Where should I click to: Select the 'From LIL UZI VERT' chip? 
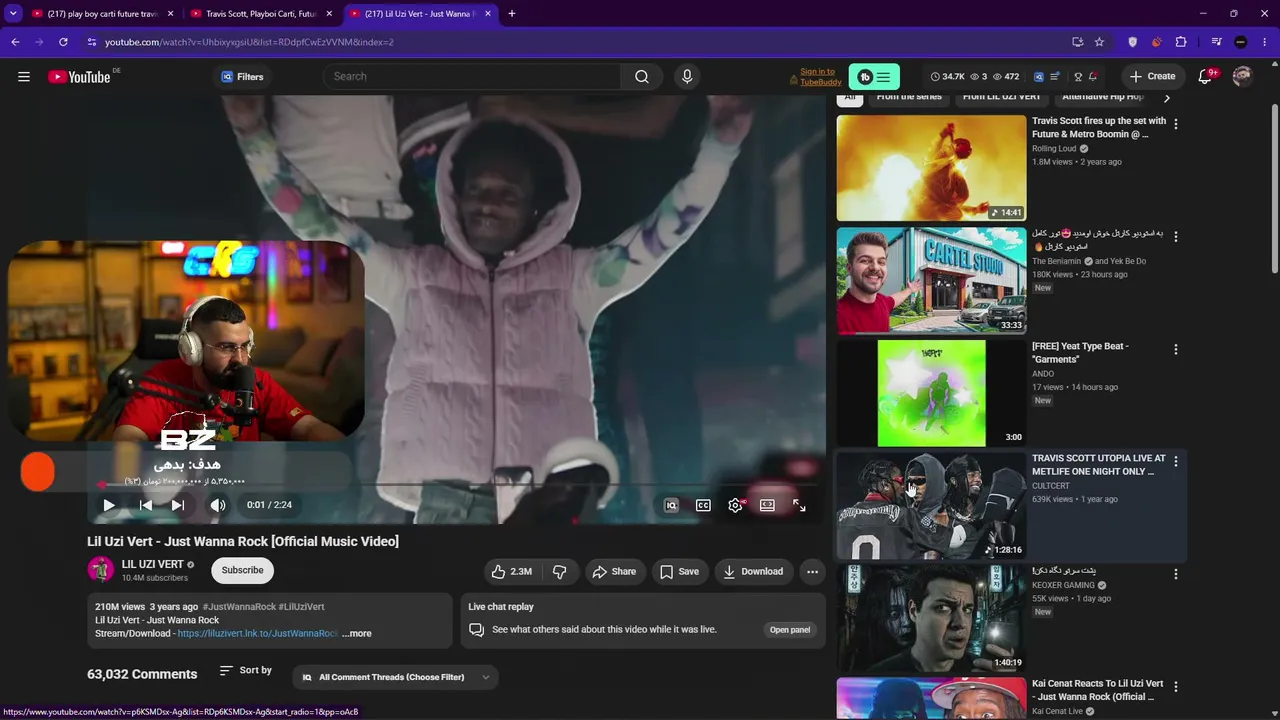pos(1001,97)
